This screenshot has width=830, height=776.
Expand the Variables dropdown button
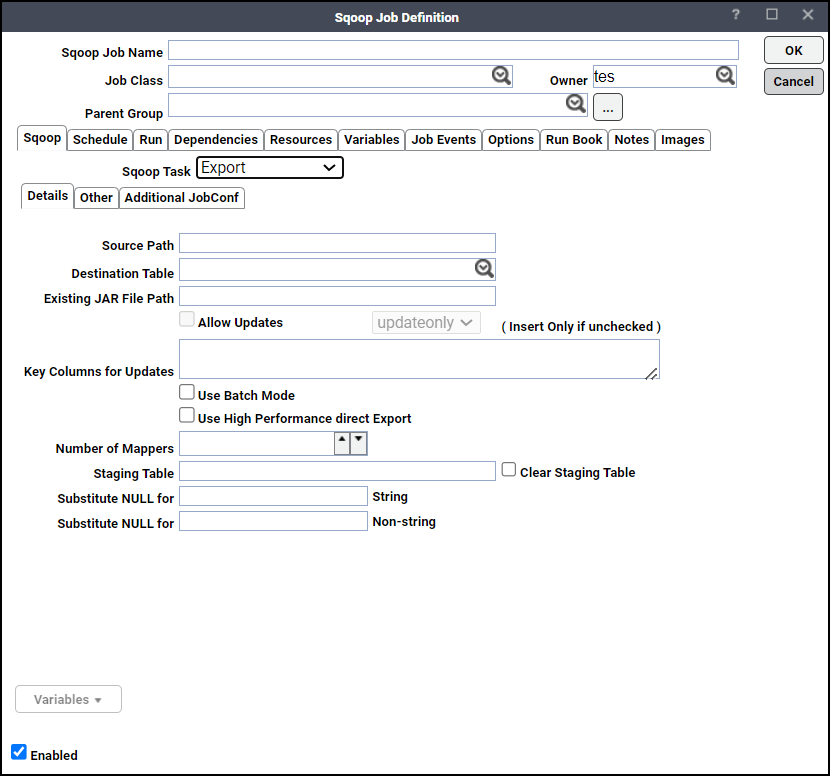[68, 699]
